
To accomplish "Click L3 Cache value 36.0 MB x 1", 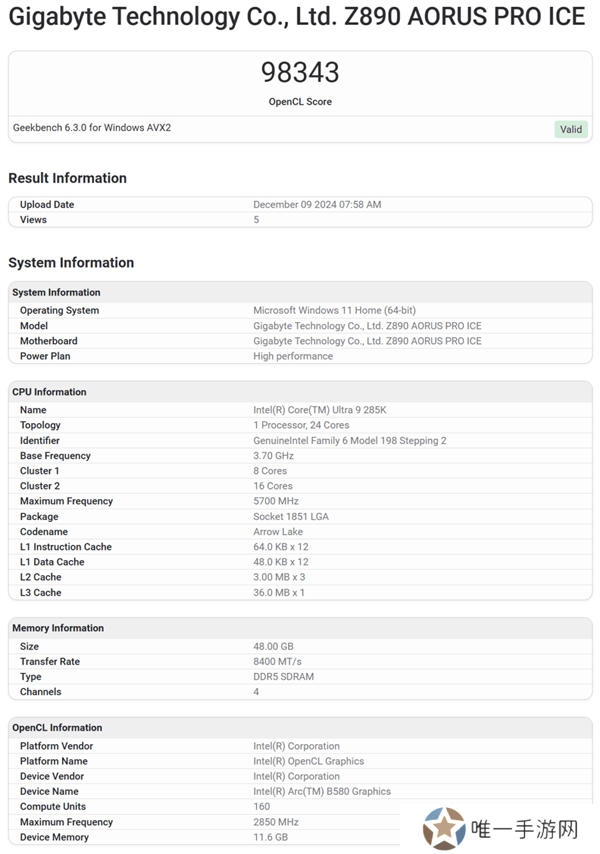I will [x=279, y=593].
